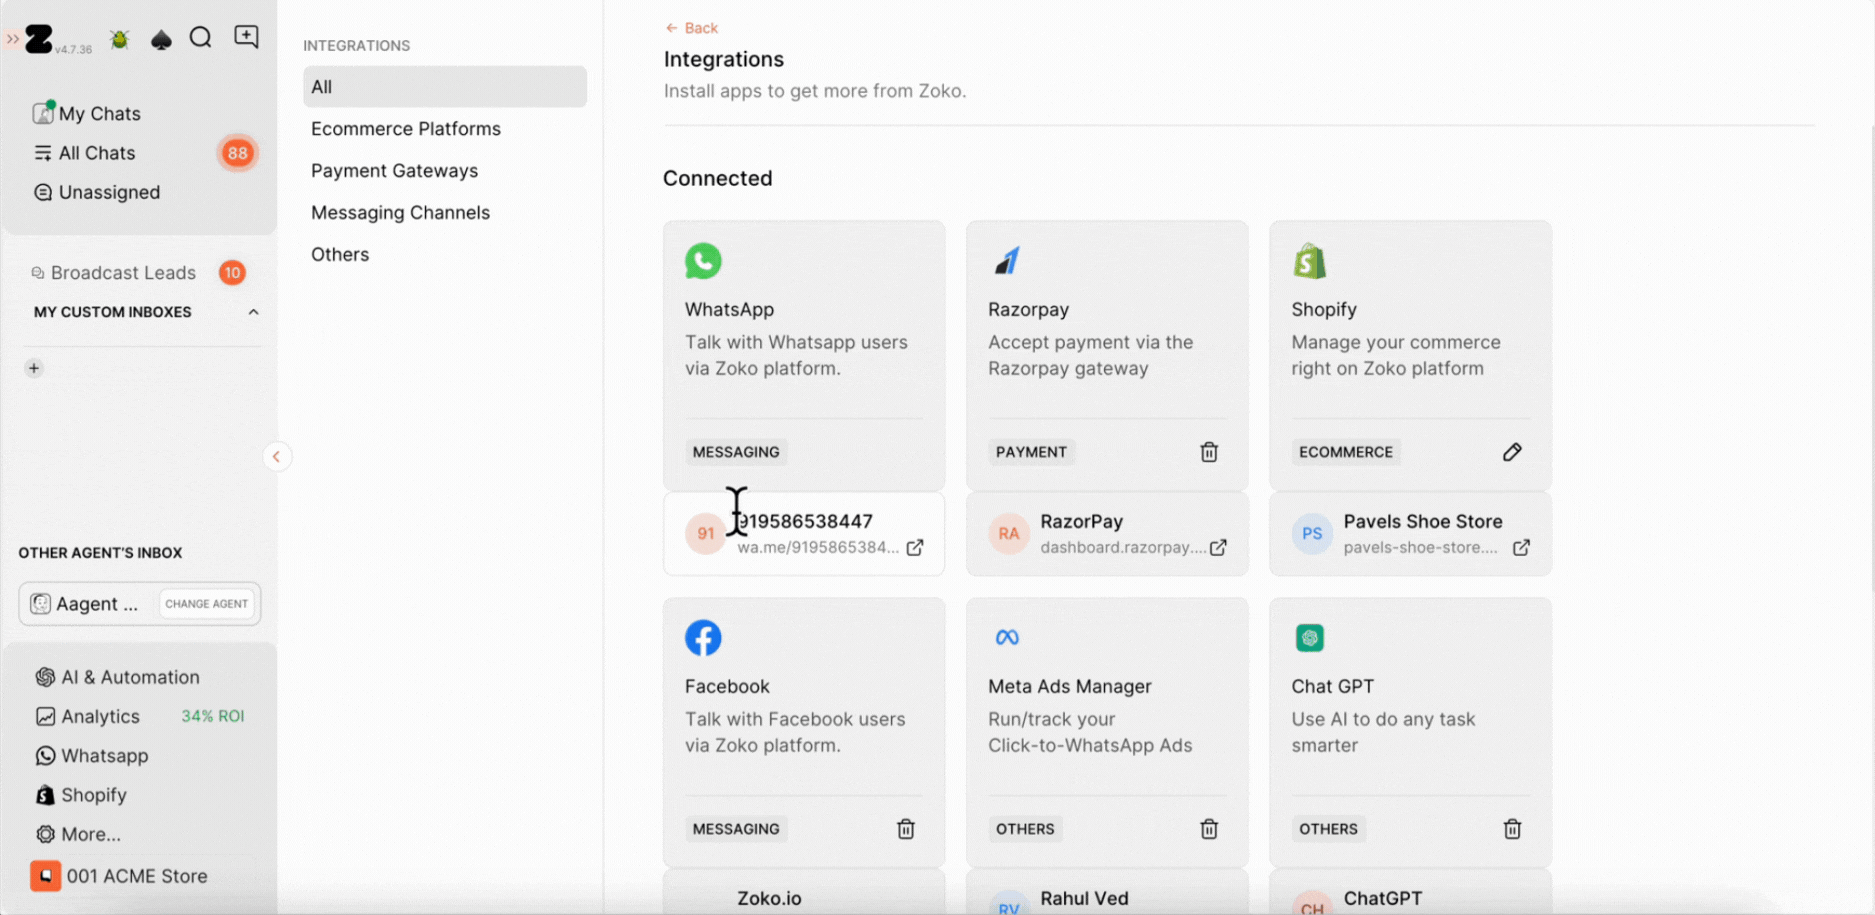Click the Change Agent button
Viewport: 1875px width, 915px height.
tap(207, 604)
